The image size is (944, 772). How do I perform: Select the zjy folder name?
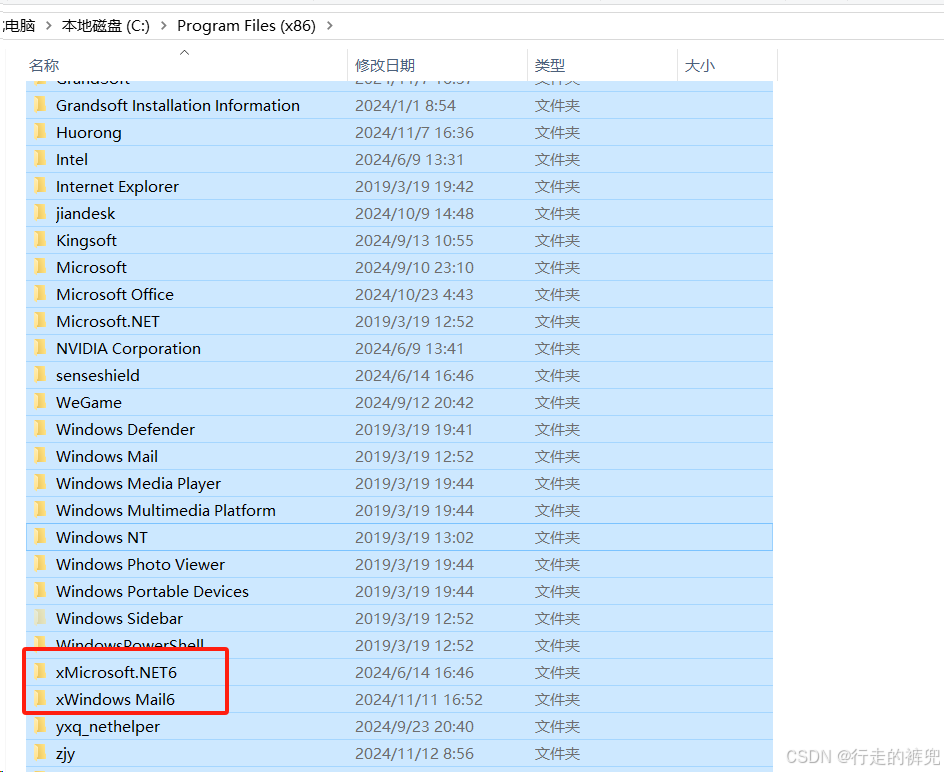(66, 754)
